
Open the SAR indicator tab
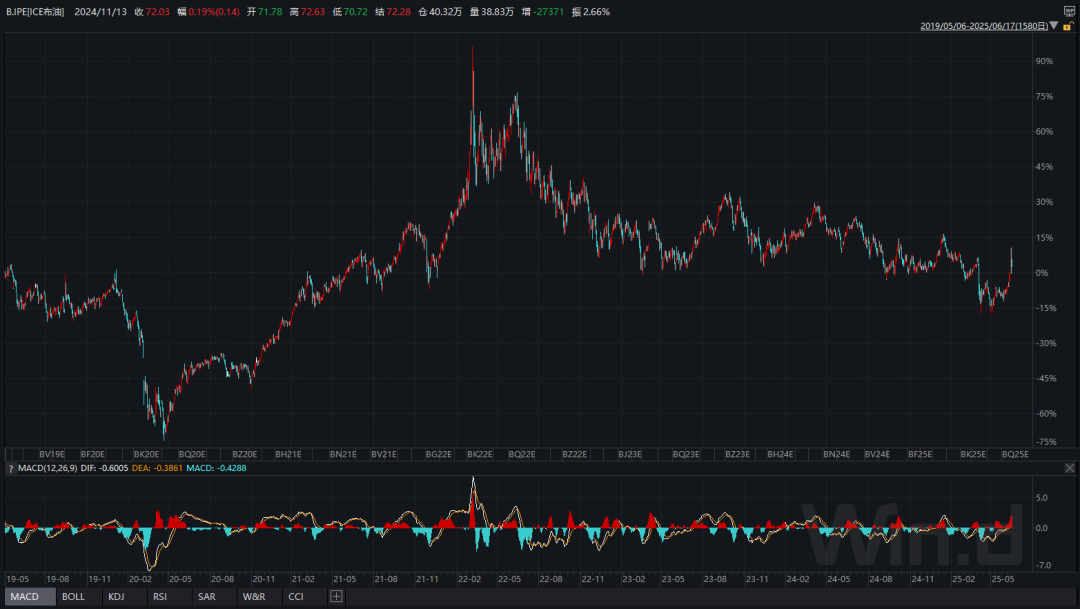[x=206, y=596]
